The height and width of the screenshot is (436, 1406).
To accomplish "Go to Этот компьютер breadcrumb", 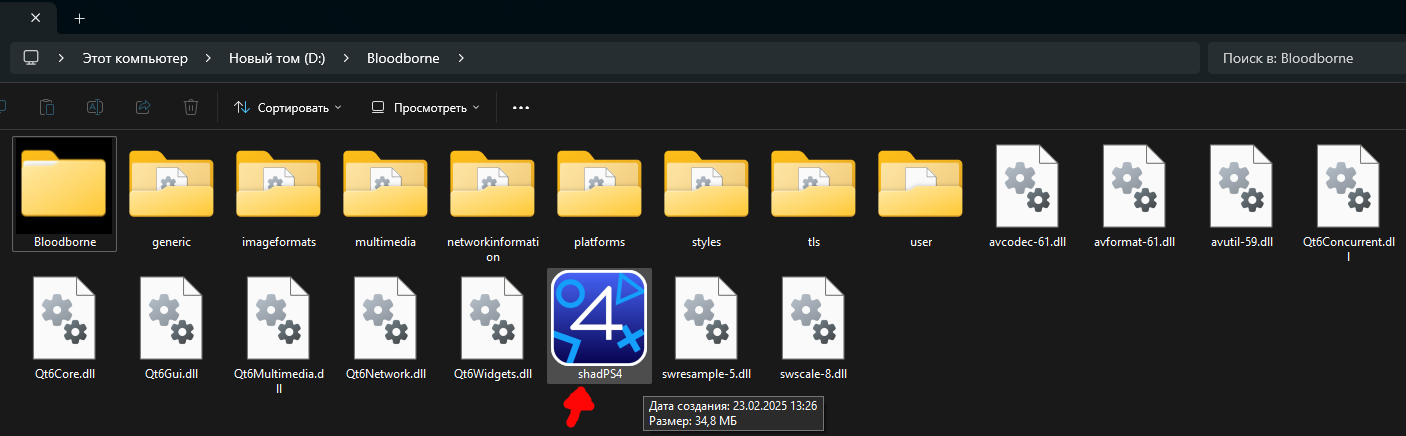I will (135, 58).
